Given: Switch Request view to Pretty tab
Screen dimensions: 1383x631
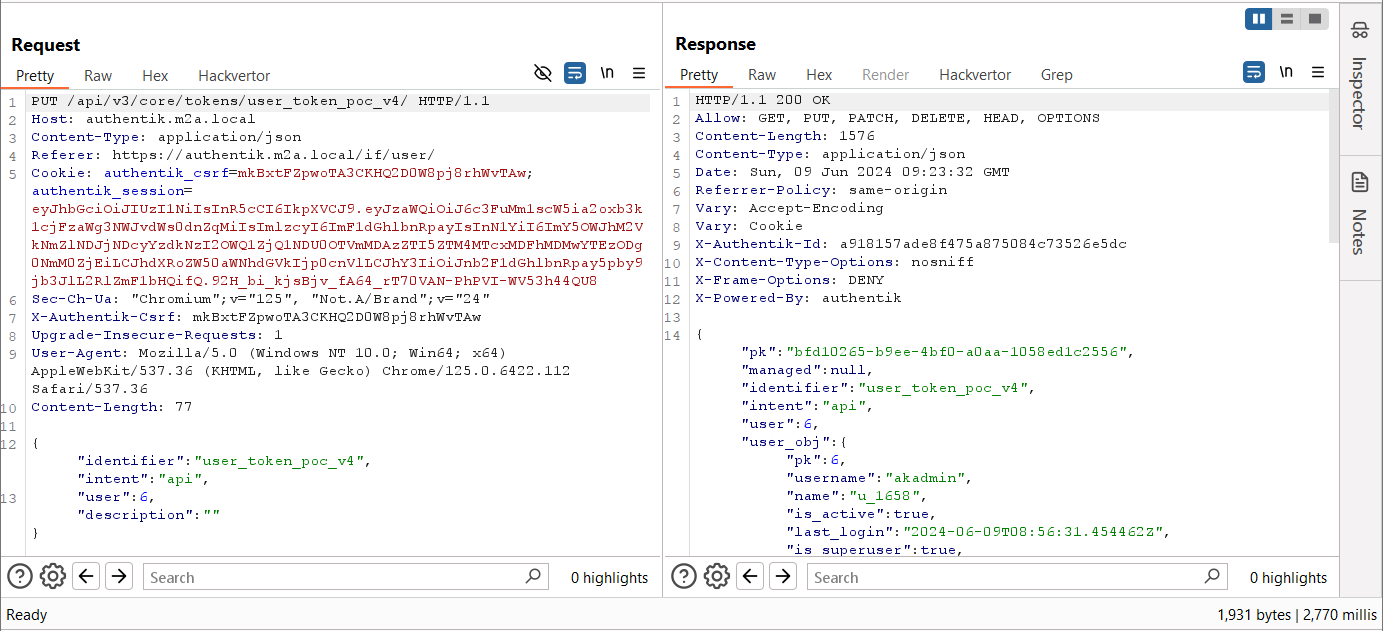Looking at the screenshot, I should tap(35, 76).
